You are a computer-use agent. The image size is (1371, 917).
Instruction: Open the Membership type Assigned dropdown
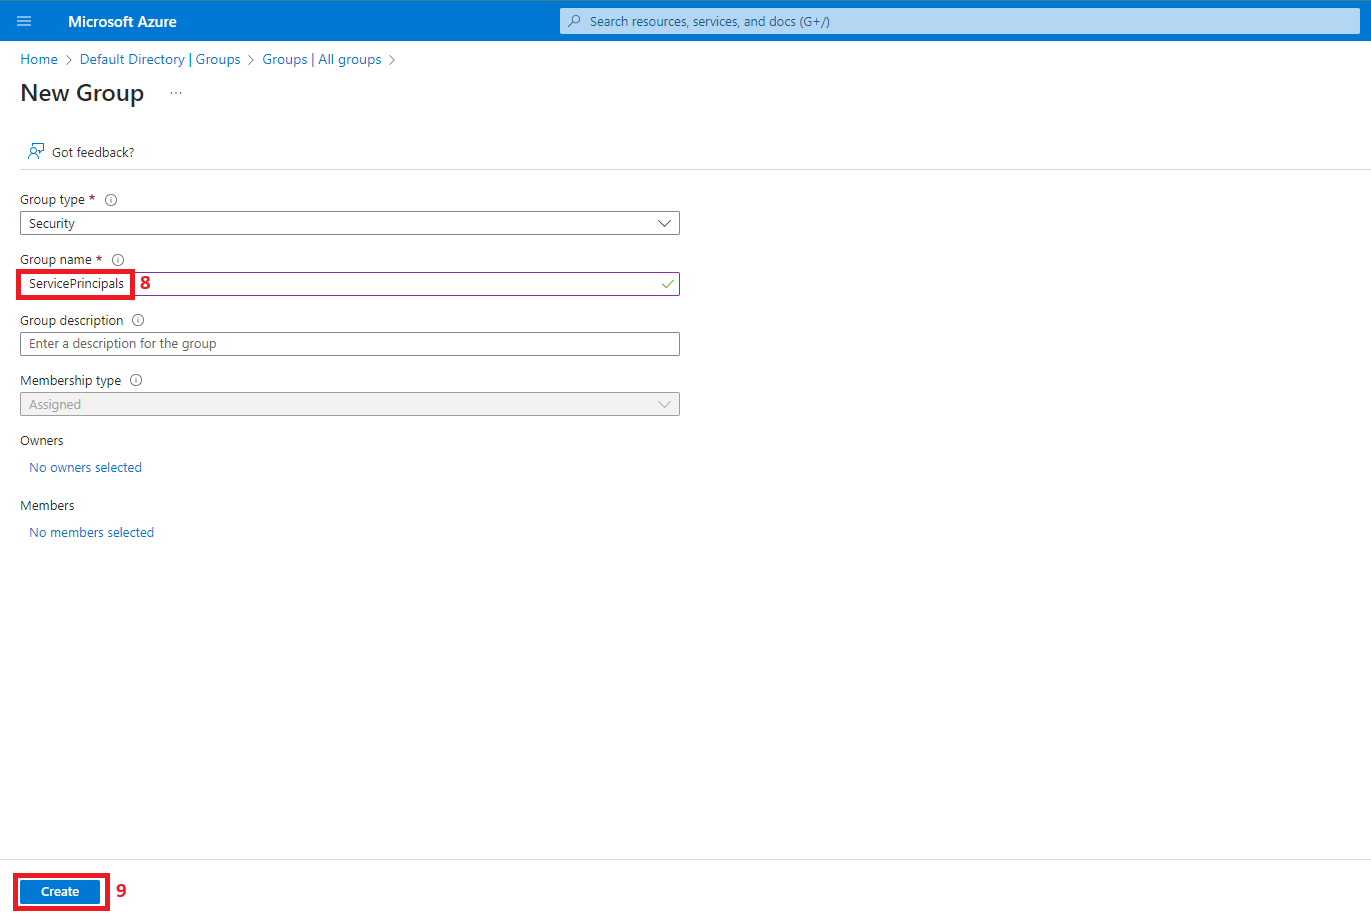pyautogui.click(x=350, y=404)
